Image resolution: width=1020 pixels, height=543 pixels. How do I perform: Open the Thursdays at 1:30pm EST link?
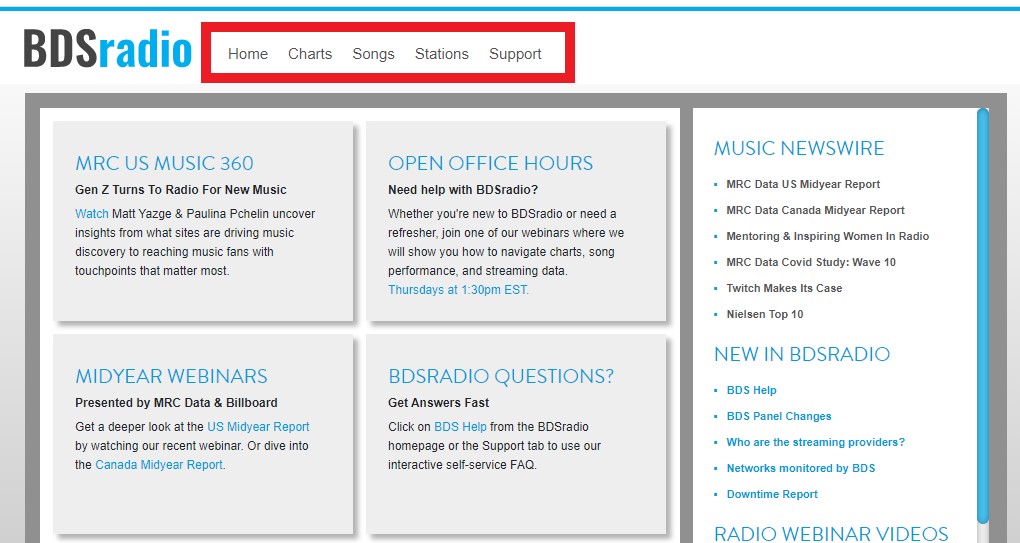[459, 289]
